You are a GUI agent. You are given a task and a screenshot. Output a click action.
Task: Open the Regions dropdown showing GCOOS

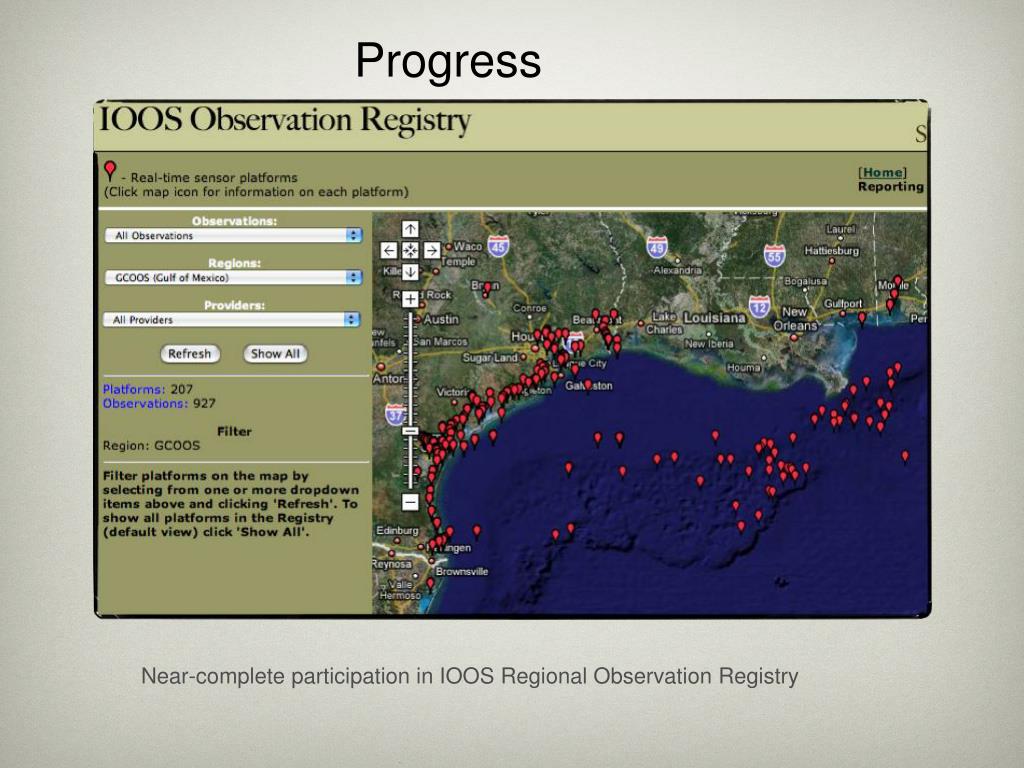(234, 278)
